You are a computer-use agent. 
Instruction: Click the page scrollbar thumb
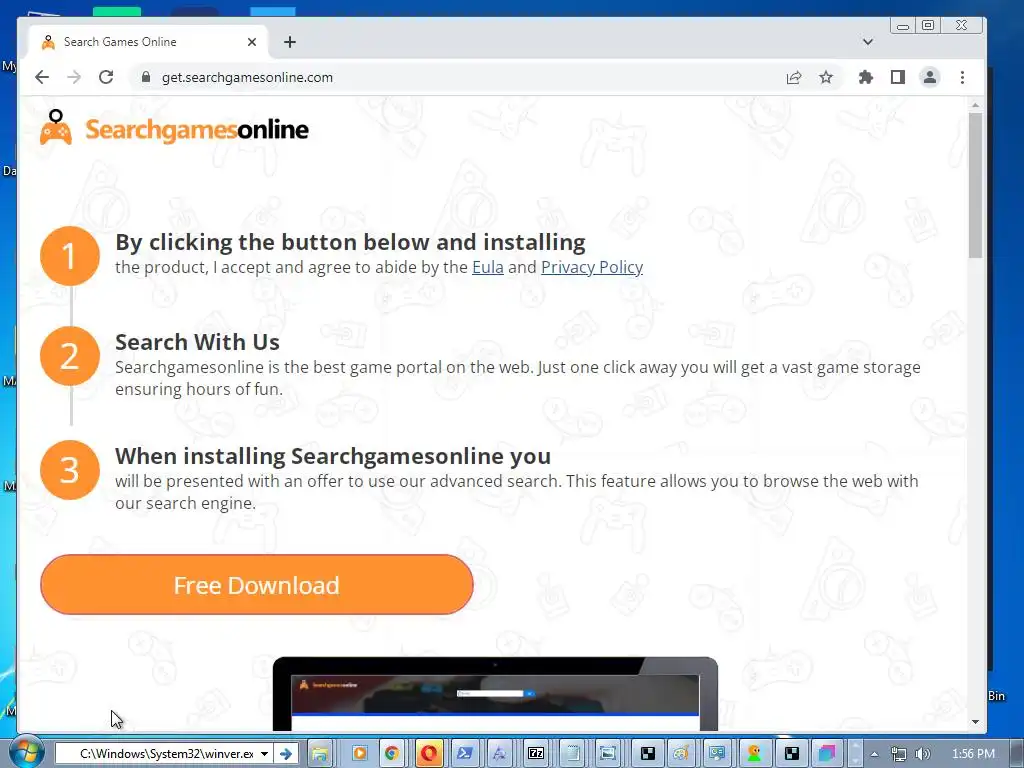(975, 185)
